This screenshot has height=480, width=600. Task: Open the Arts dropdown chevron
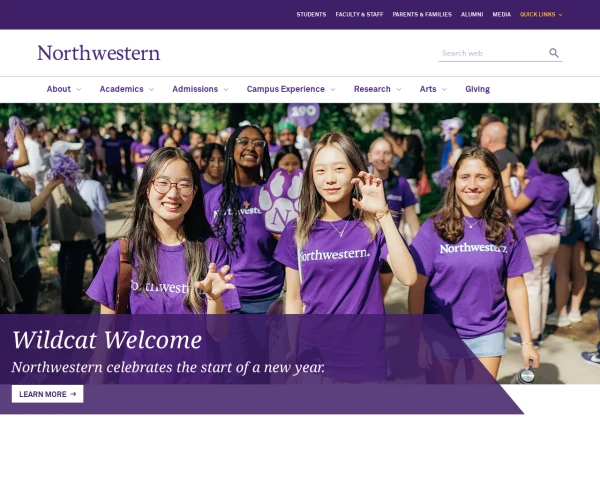point(444,90)
